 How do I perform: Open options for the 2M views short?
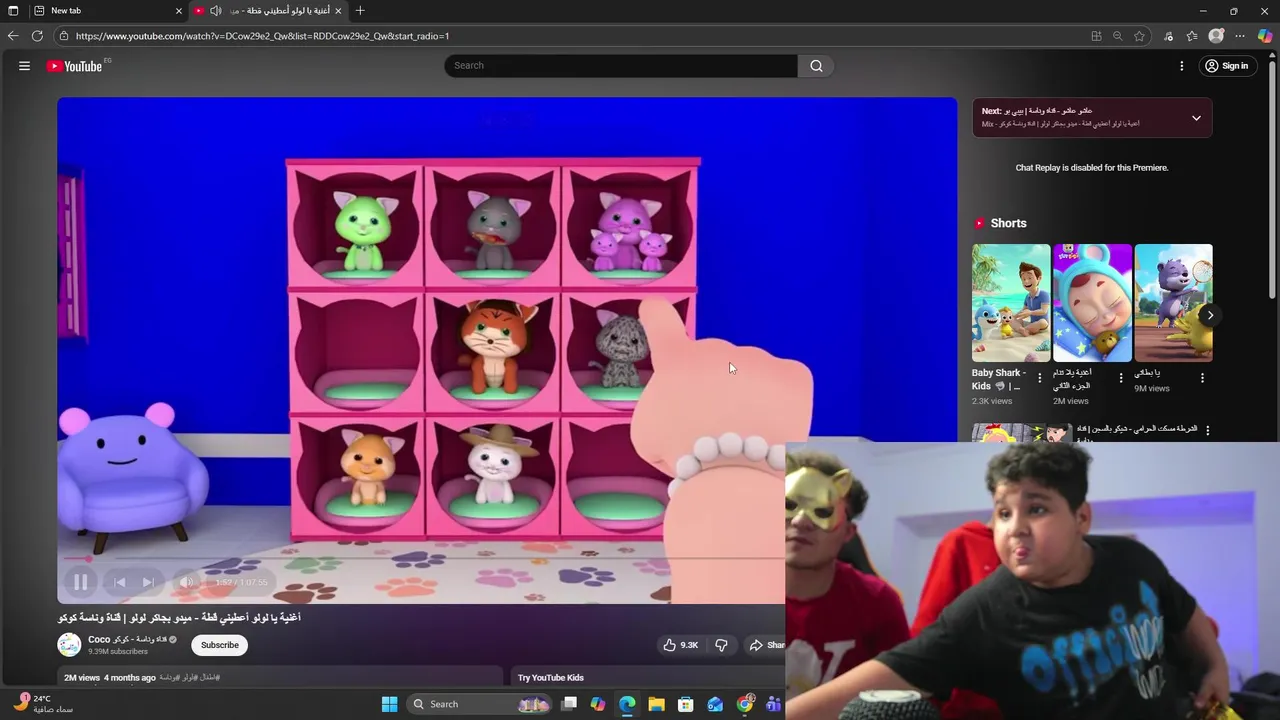coord(1120,378)
